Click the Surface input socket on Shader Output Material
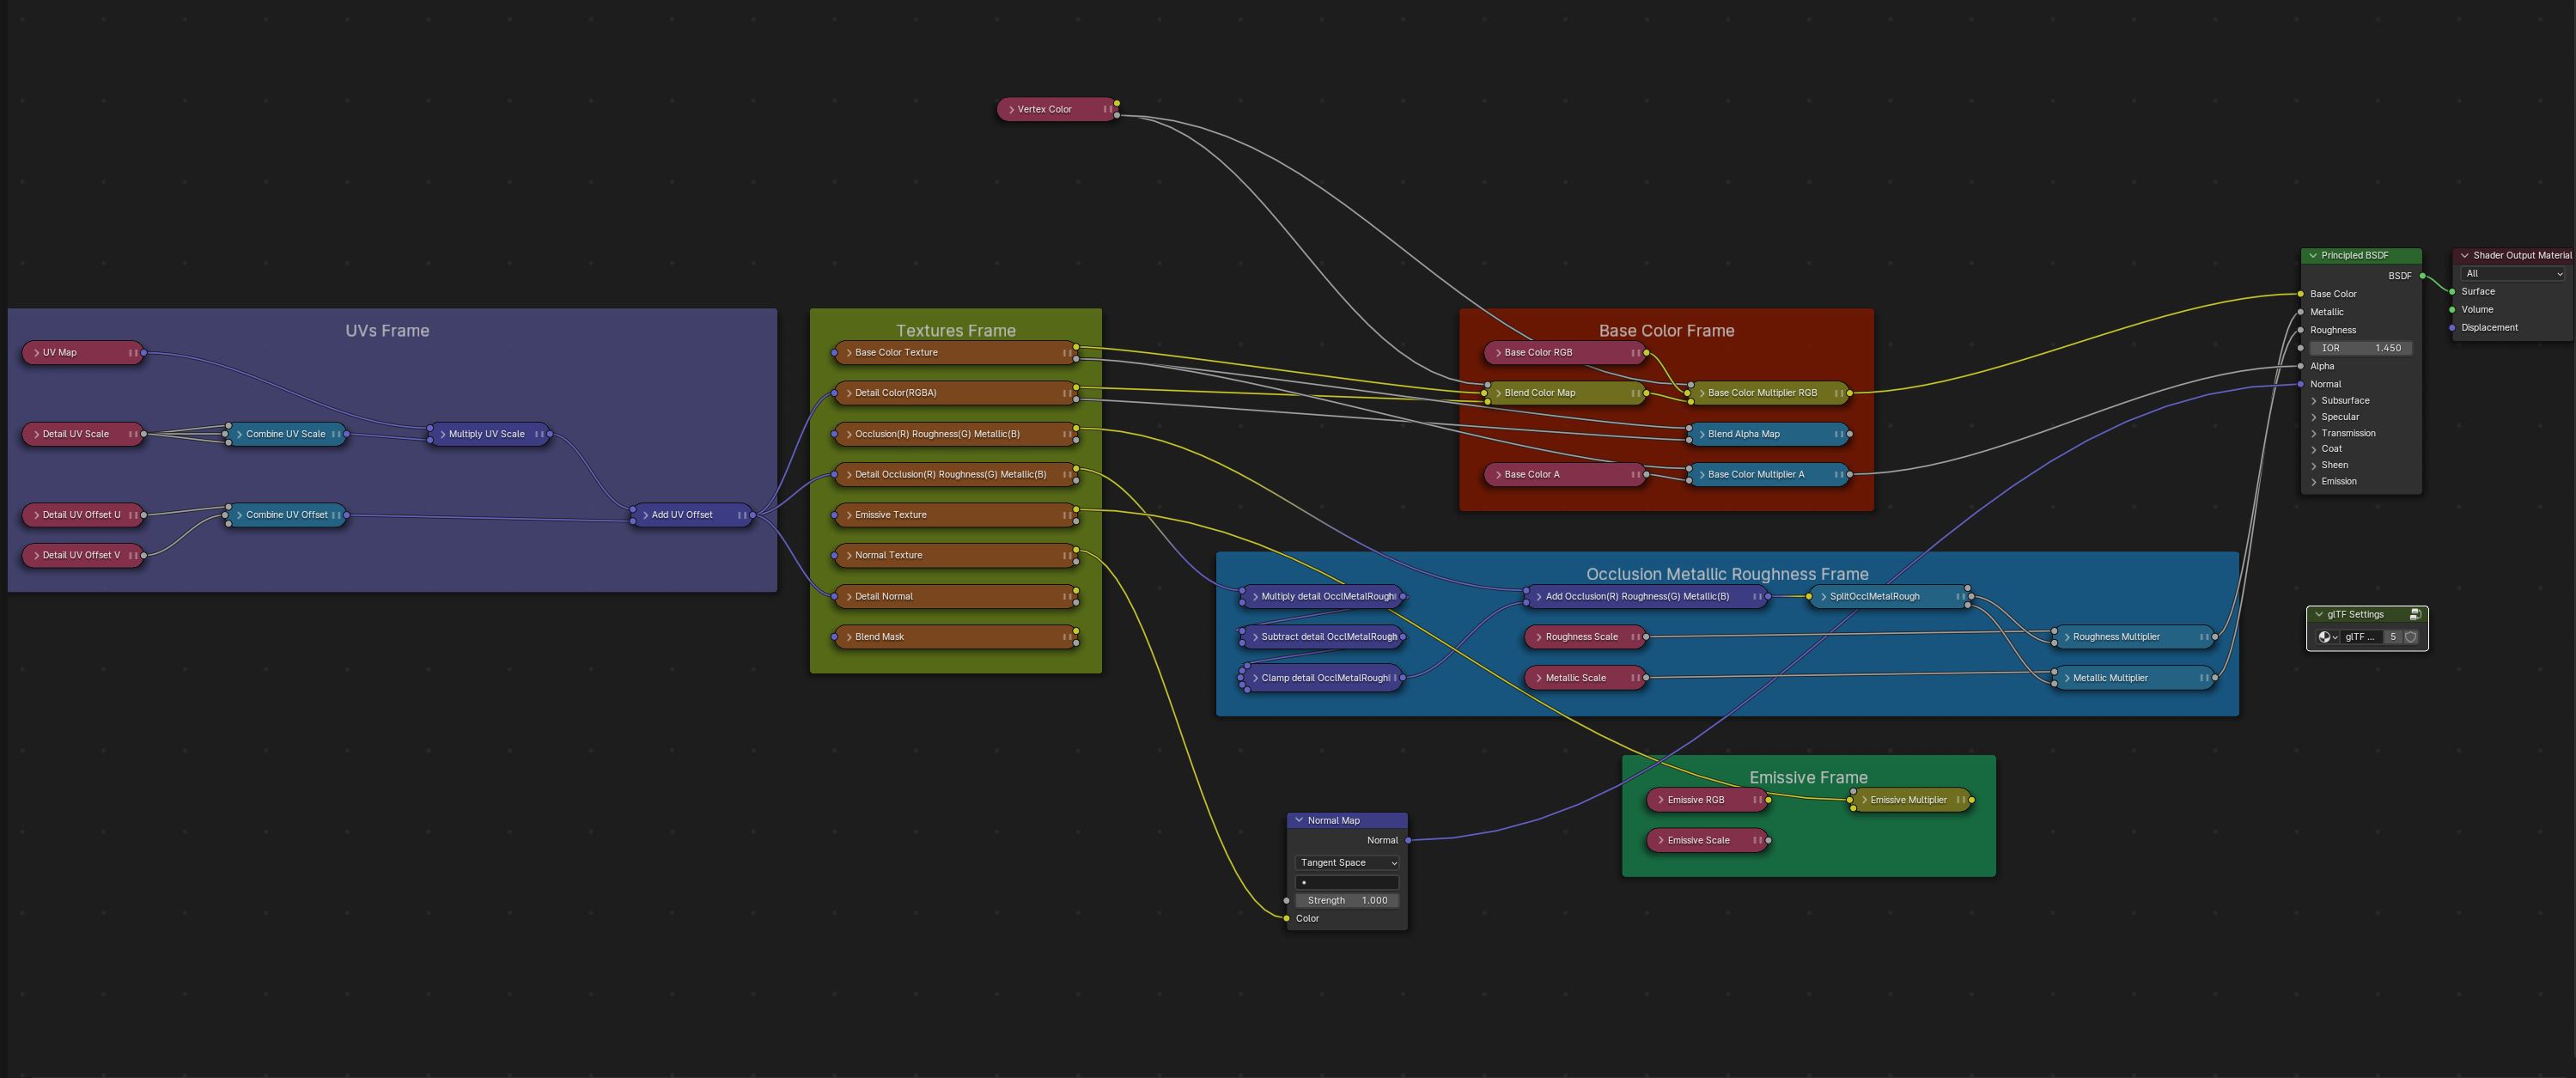This screenshot has width=2576, height=1078. pos(2453,292)
